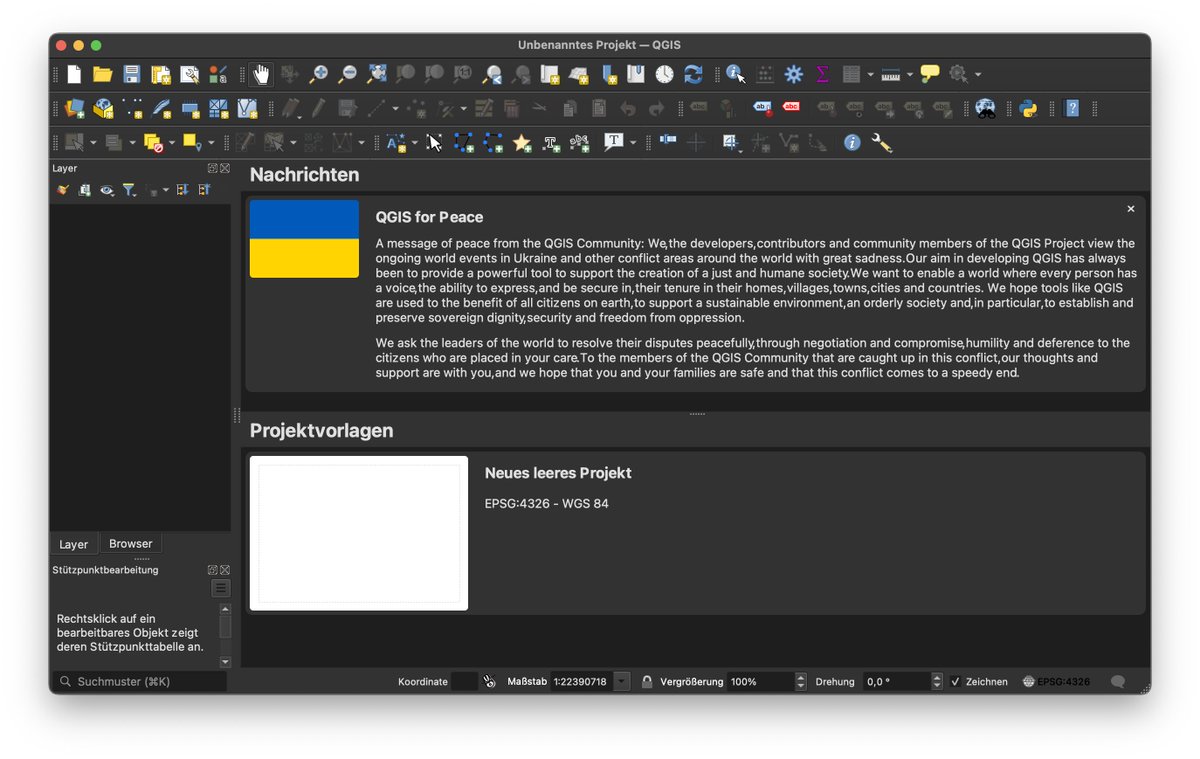This screenshot has width=1200, height=759.
Task: Open the Layout Manager icon
Action: pyautogui.click(x=189, y=74)
